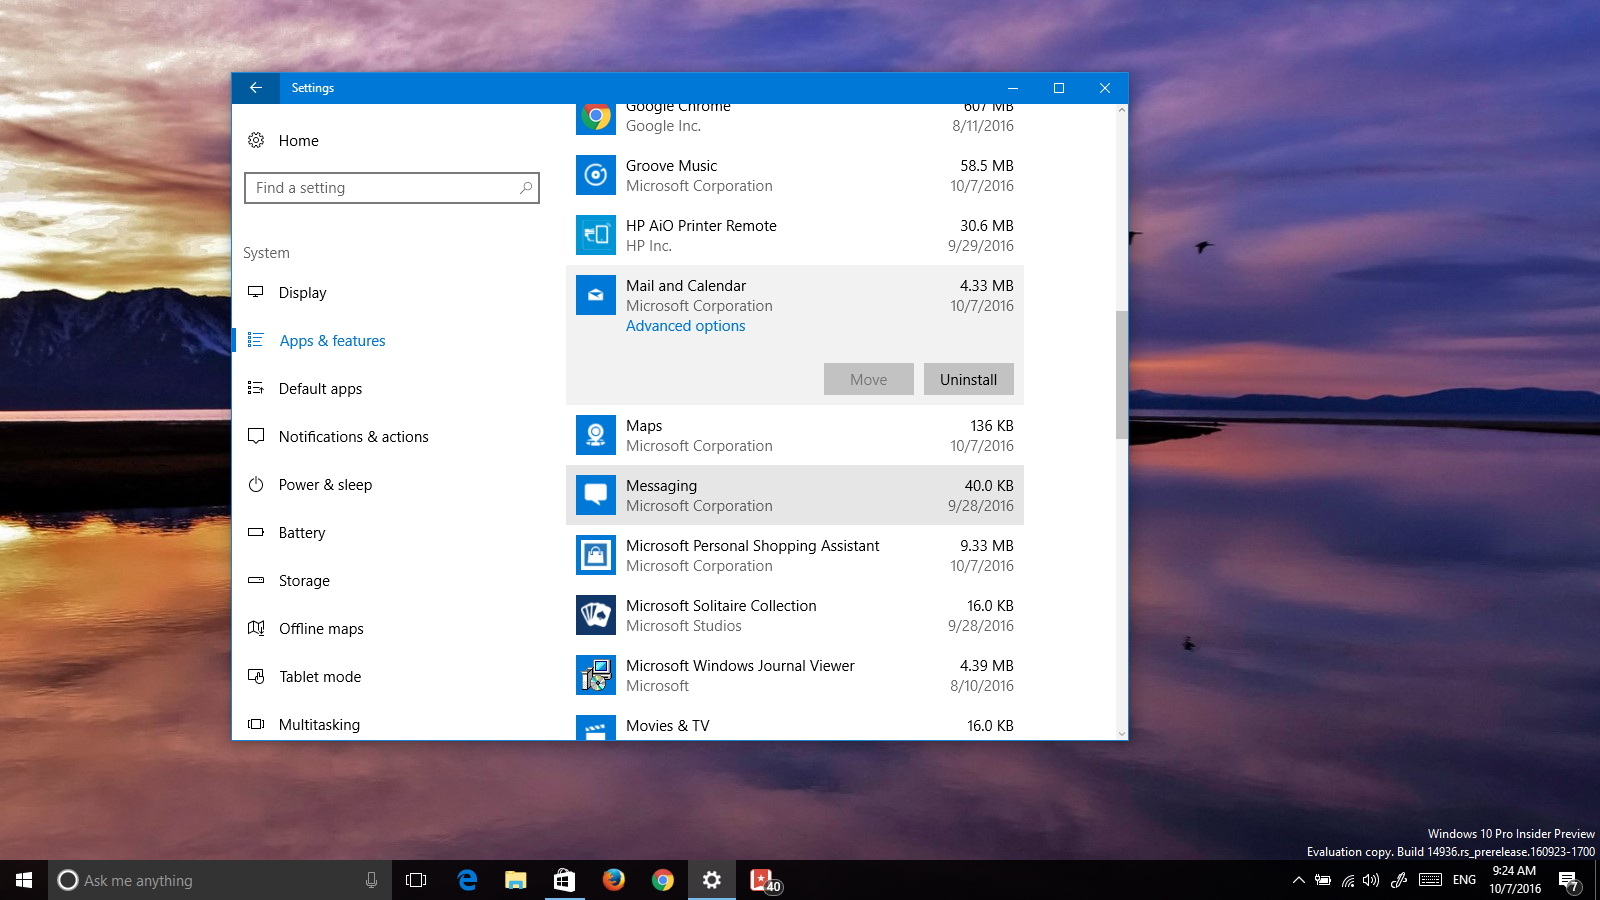Focus the Find a setting search box
The height and width of the screenshot is (900, 1600).
(x=392, y=188)
